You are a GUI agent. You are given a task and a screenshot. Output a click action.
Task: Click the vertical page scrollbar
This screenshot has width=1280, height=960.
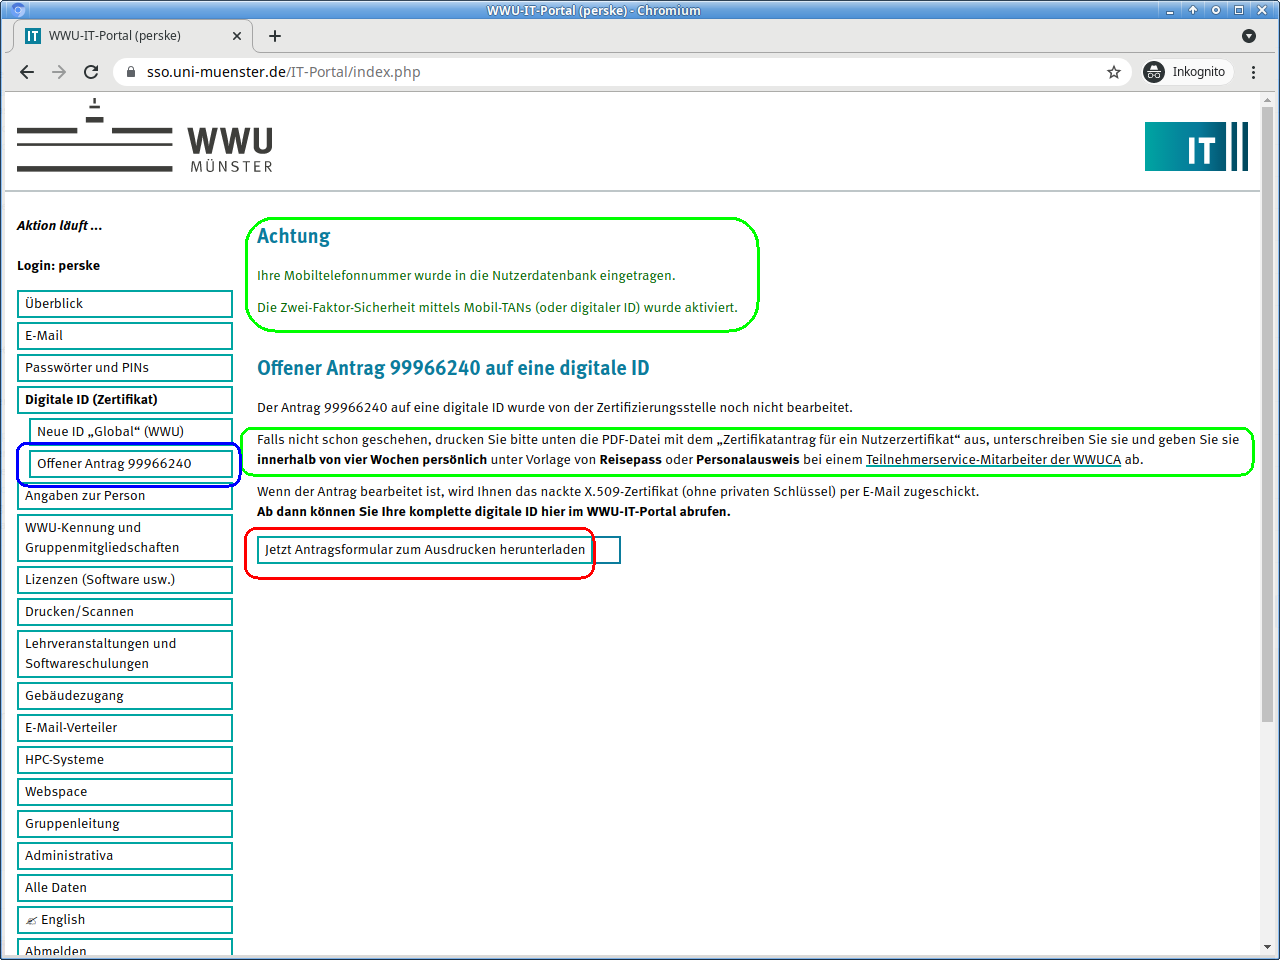1267,500
